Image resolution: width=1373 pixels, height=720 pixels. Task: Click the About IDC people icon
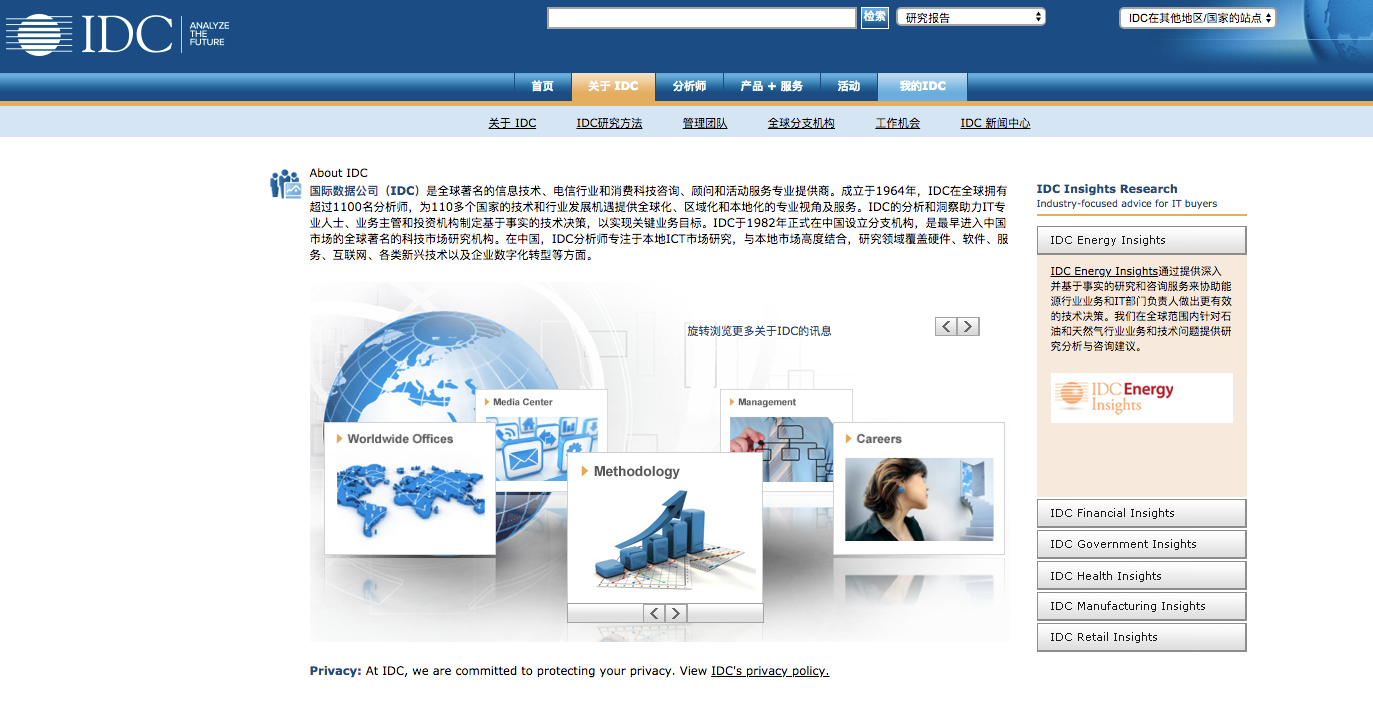[286, 184]
